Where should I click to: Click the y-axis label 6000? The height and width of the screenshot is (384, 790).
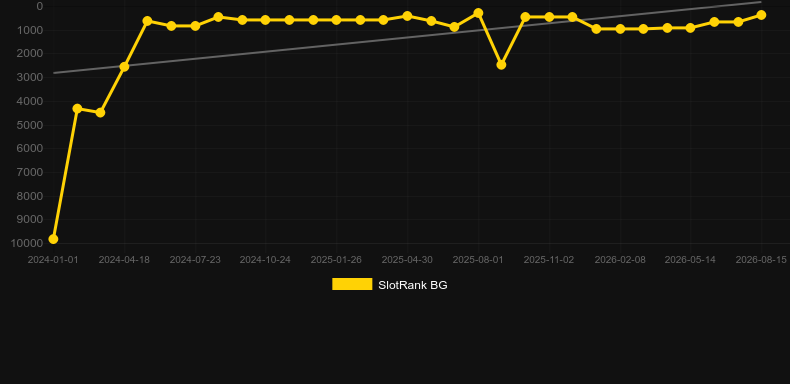30,149
